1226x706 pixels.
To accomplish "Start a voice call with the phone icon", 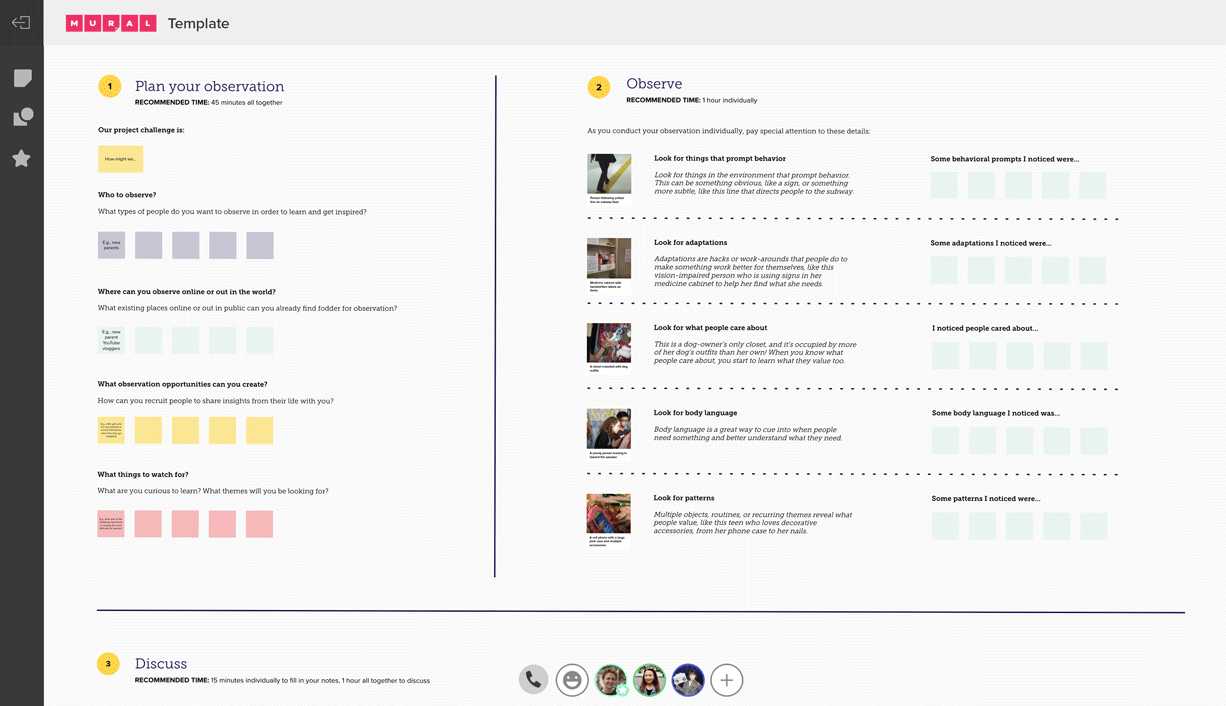I will pyautogui.click(x=533, y=680).
